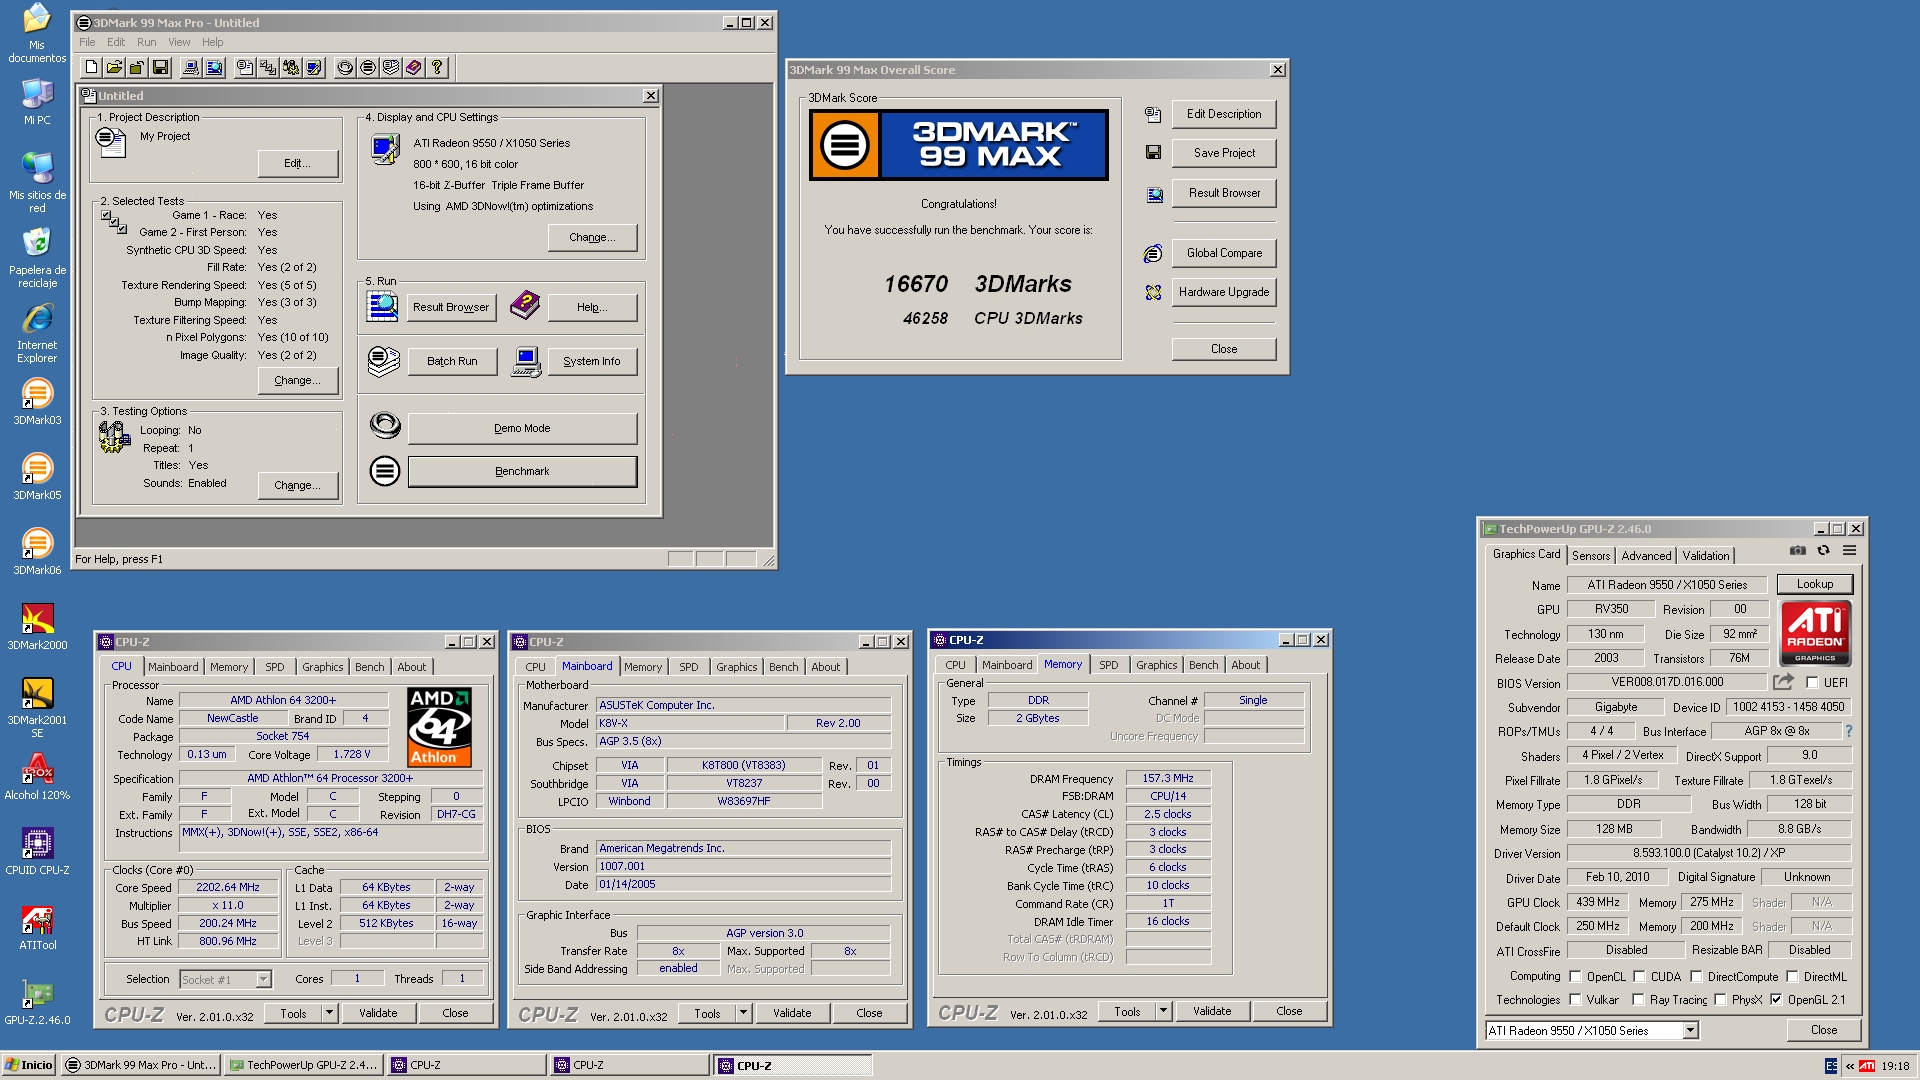Expand Tools arrow in CPU-tab CPU-Z window
1920x1080 pixels.
pyautogui.click(x=329, y=1013)
